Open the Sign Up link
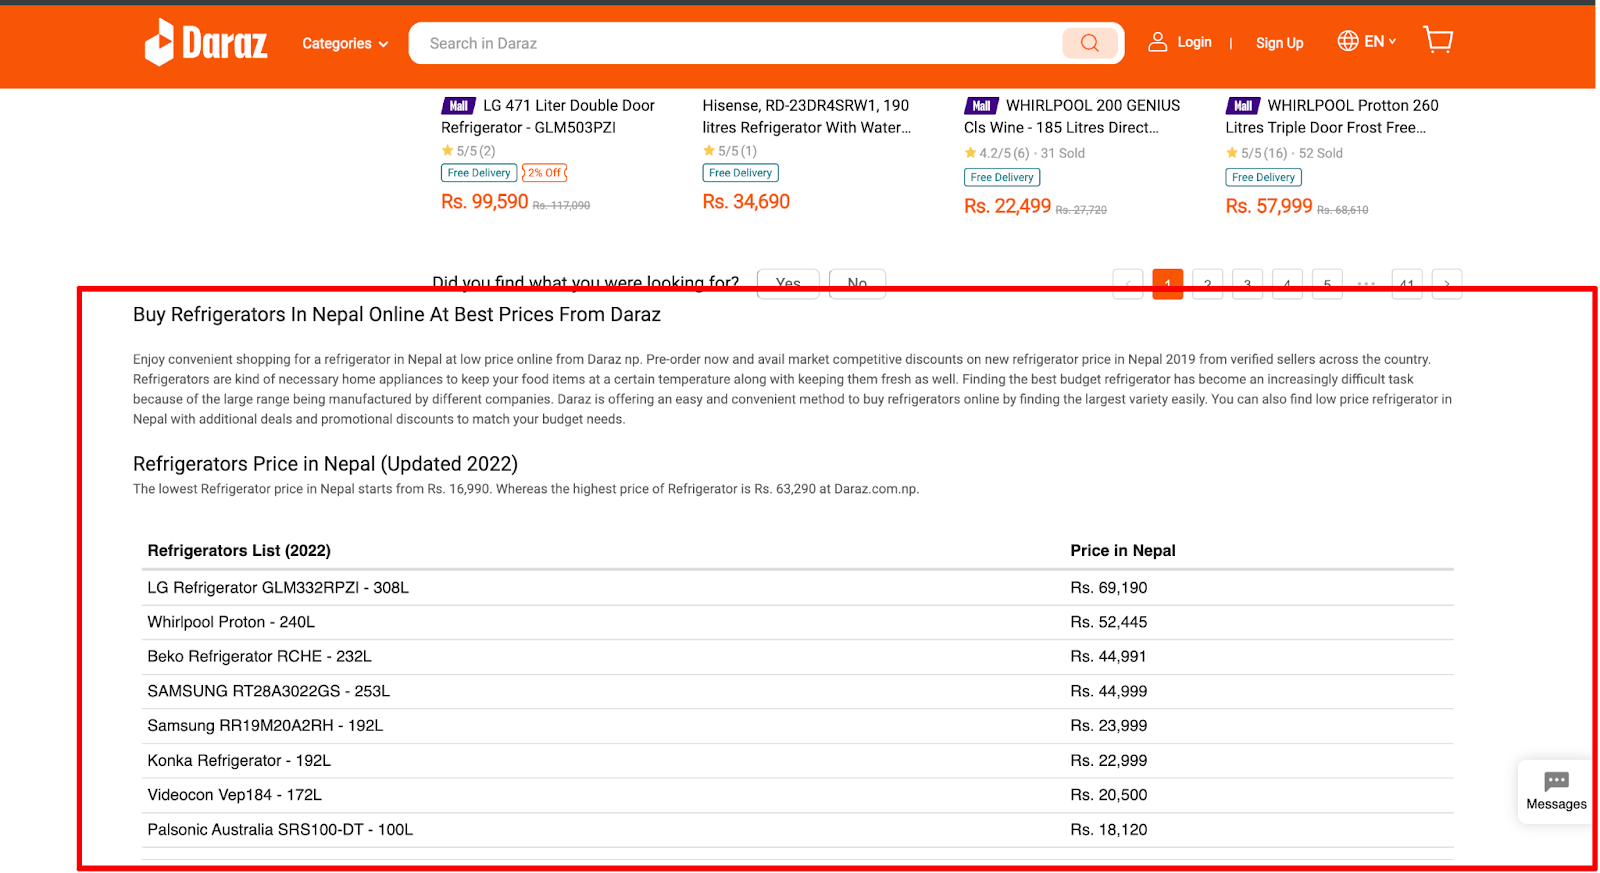1600x873 pixels. pyautogui.click(x=1279, y=43)
